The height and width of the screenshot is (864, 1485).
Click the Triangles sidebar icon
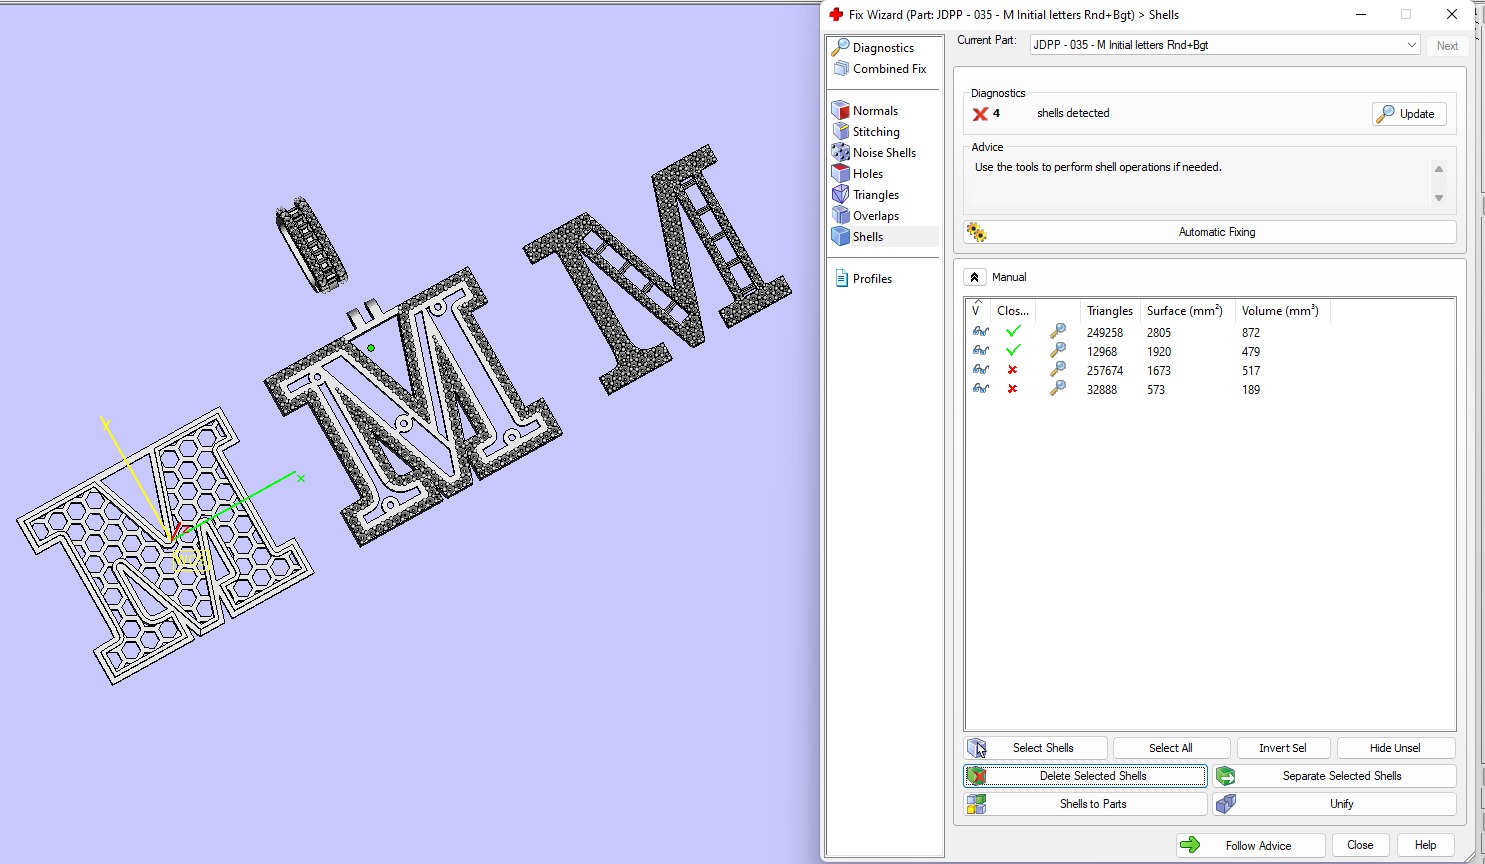tap(841, 195)
